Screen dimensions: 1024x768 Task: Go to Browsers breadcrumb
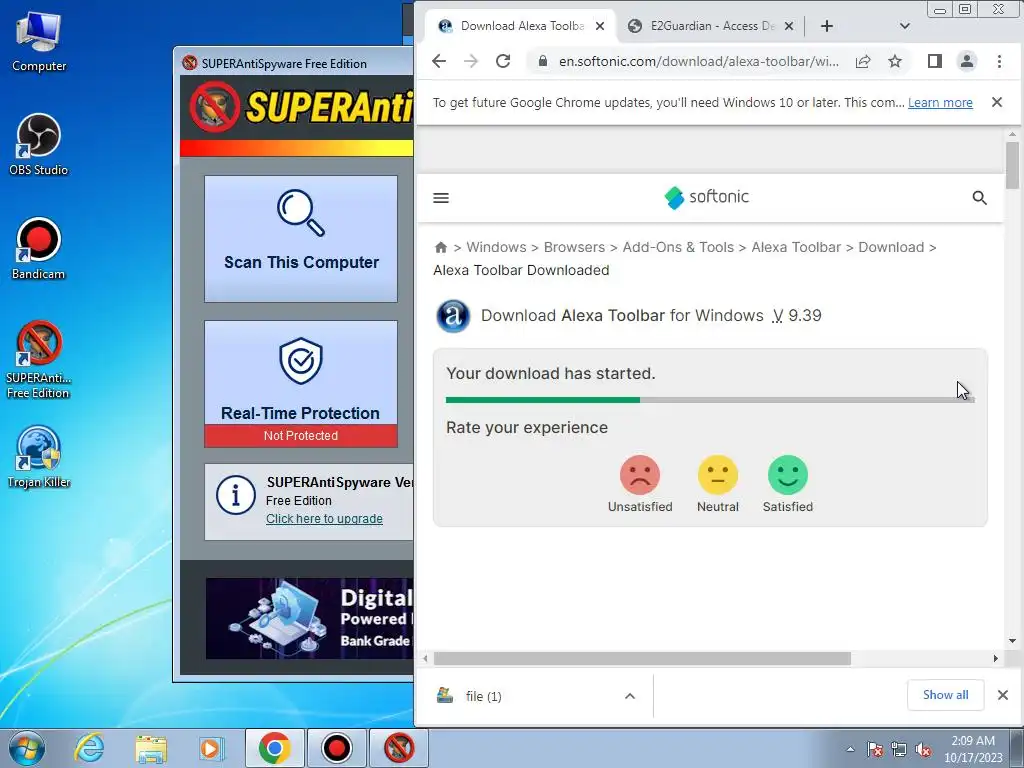click(x=574, y=248)
